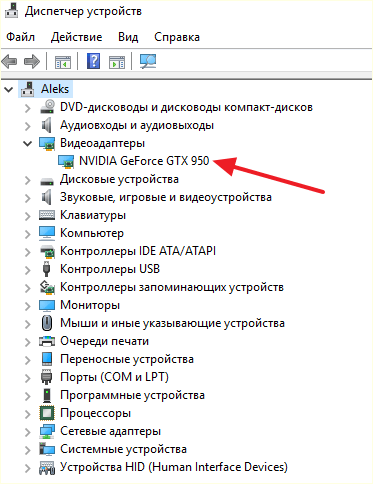Click the Порты (COM и LPT) connector icon
The image size is (373, 484).
click(x=47, y=377)
